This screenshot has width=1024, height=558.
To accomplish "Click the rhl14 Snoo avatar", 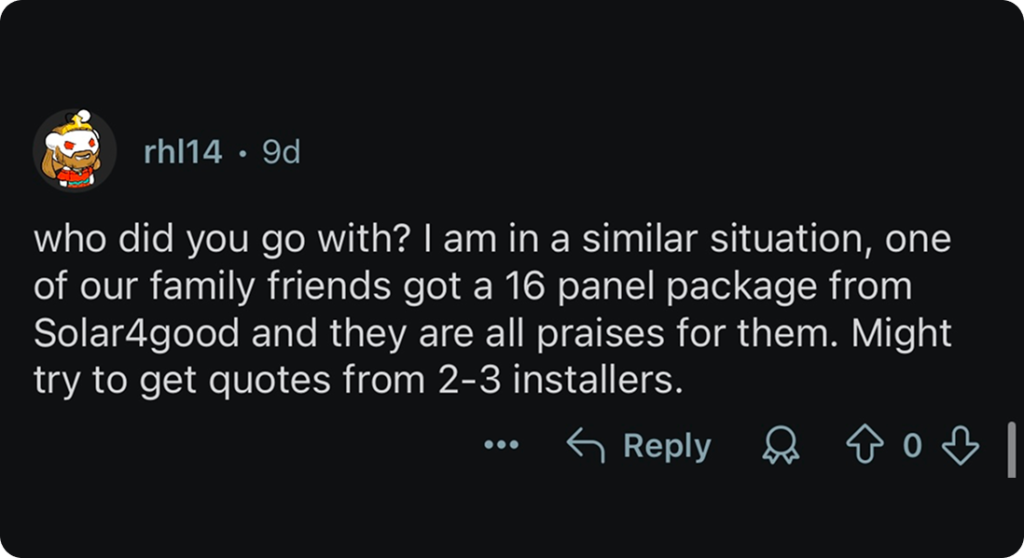I will (75, 151).
